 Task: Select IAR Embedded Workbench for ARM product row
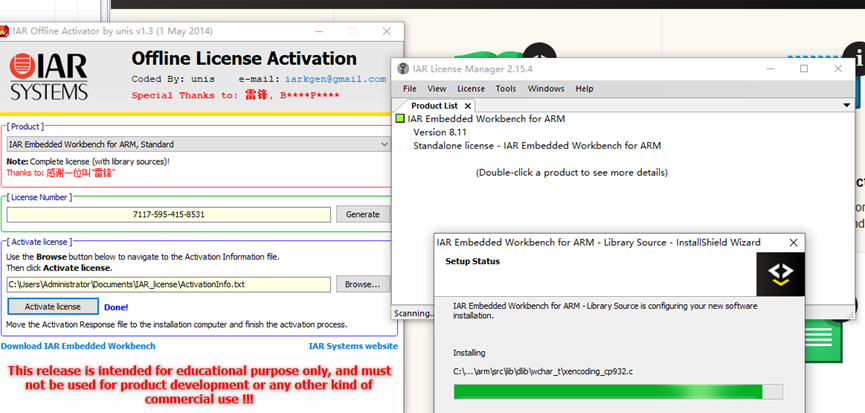pos(486,119)
